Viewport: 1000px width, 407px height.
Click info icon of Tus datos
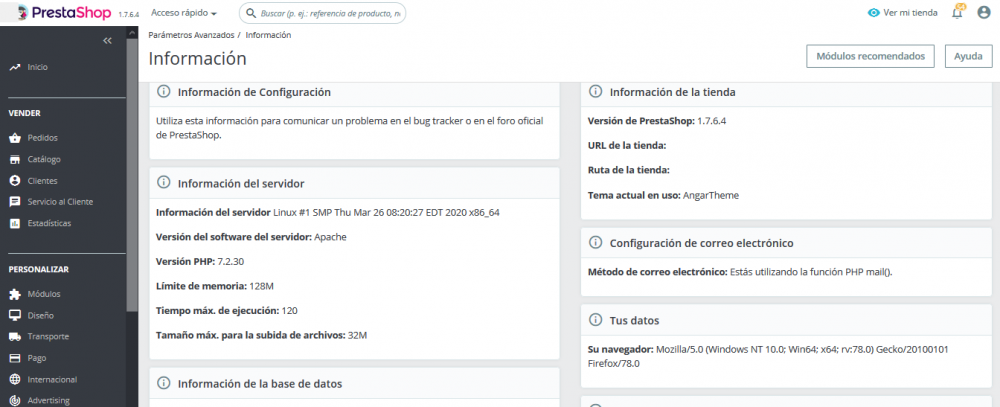595,320
